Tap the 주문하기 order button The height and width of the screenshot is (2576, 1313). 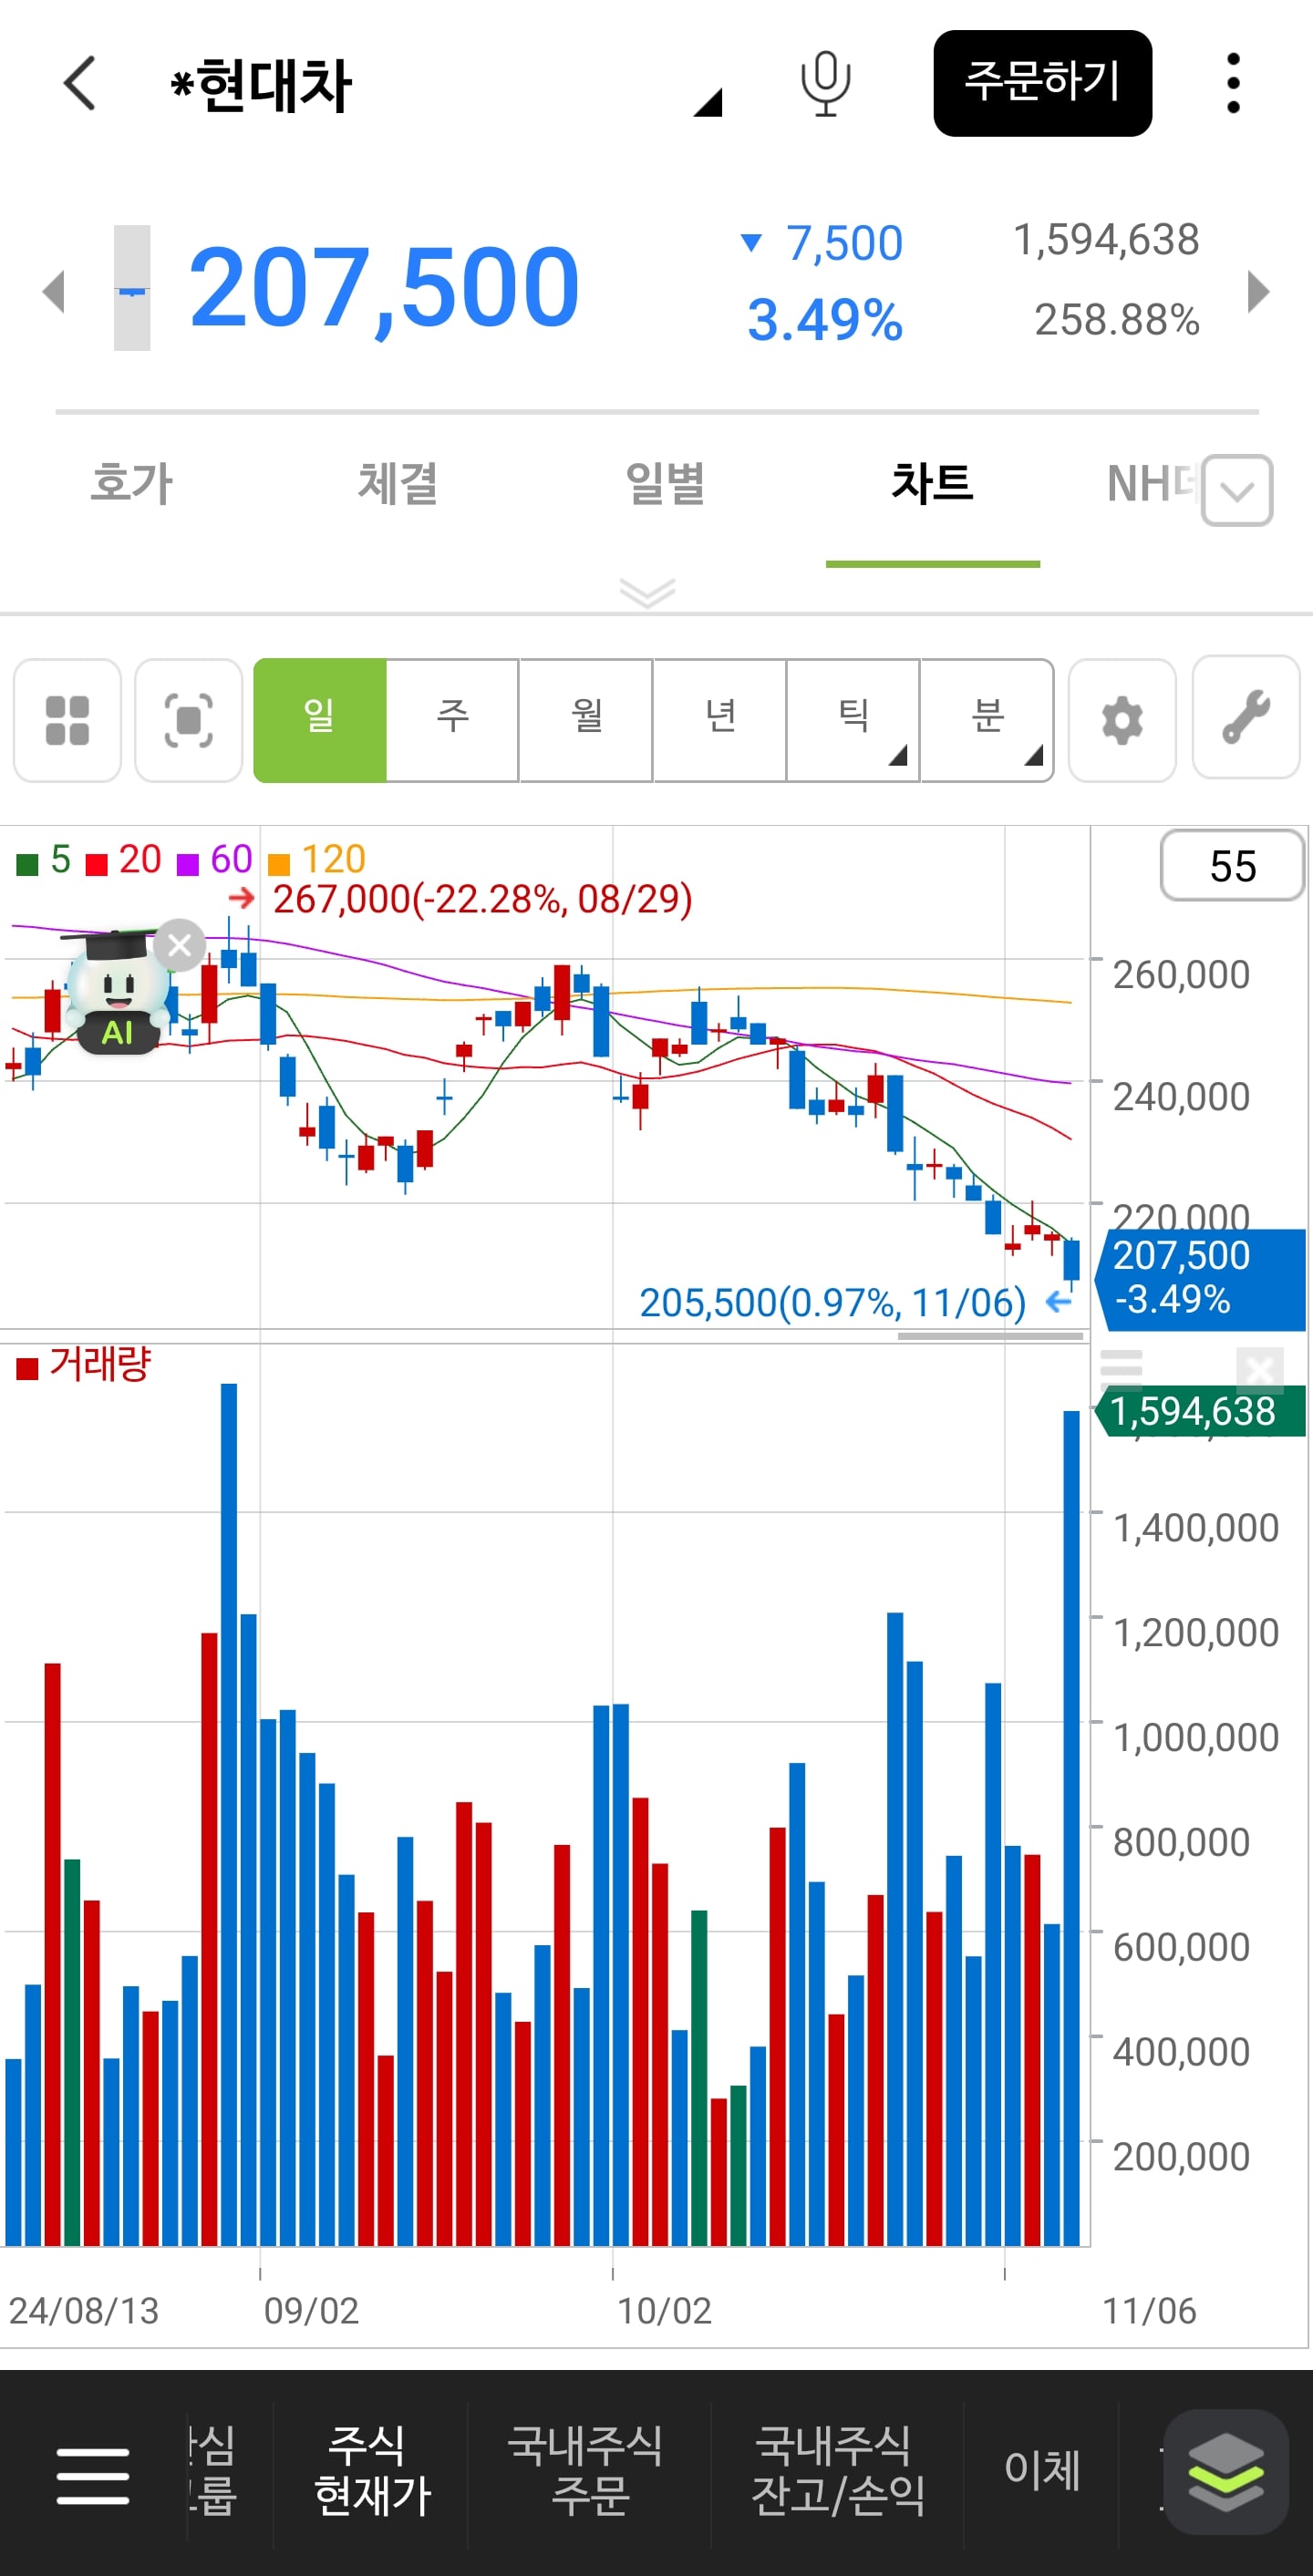click(x=1042, y=83)
